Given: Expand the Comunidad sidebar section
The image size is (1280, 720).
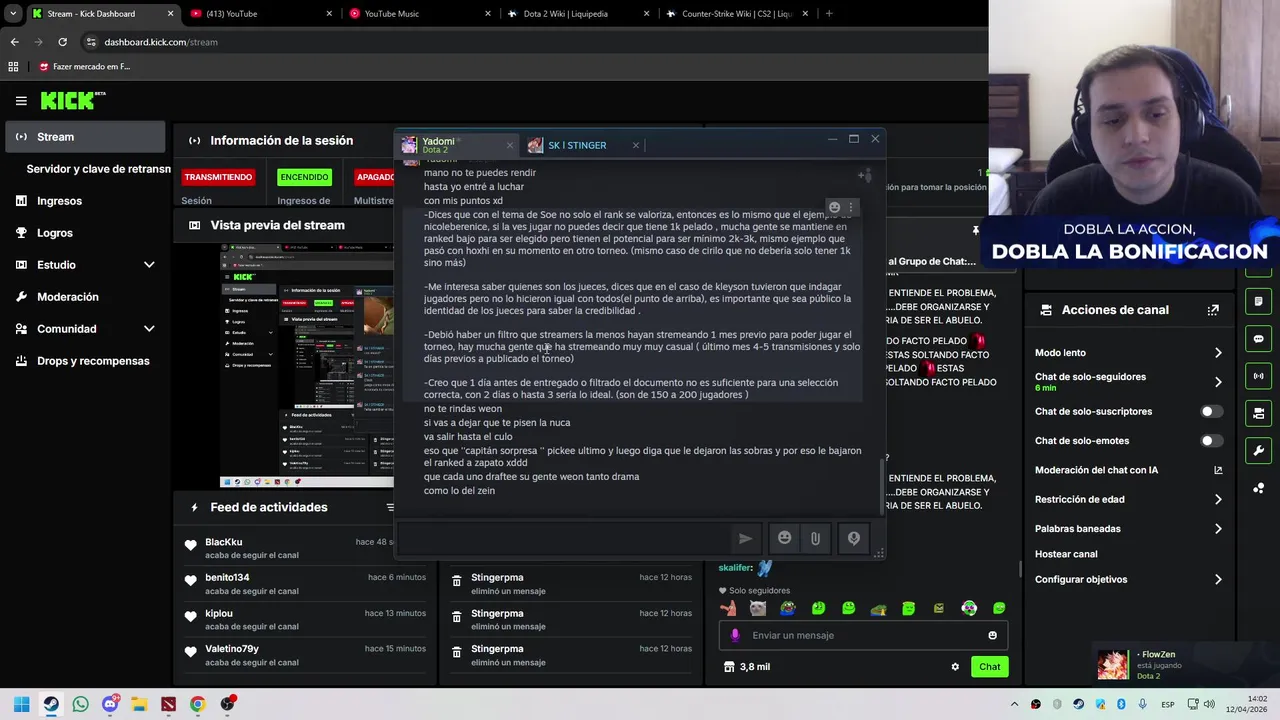Looking at the screenshot, I should coord(149,329).
